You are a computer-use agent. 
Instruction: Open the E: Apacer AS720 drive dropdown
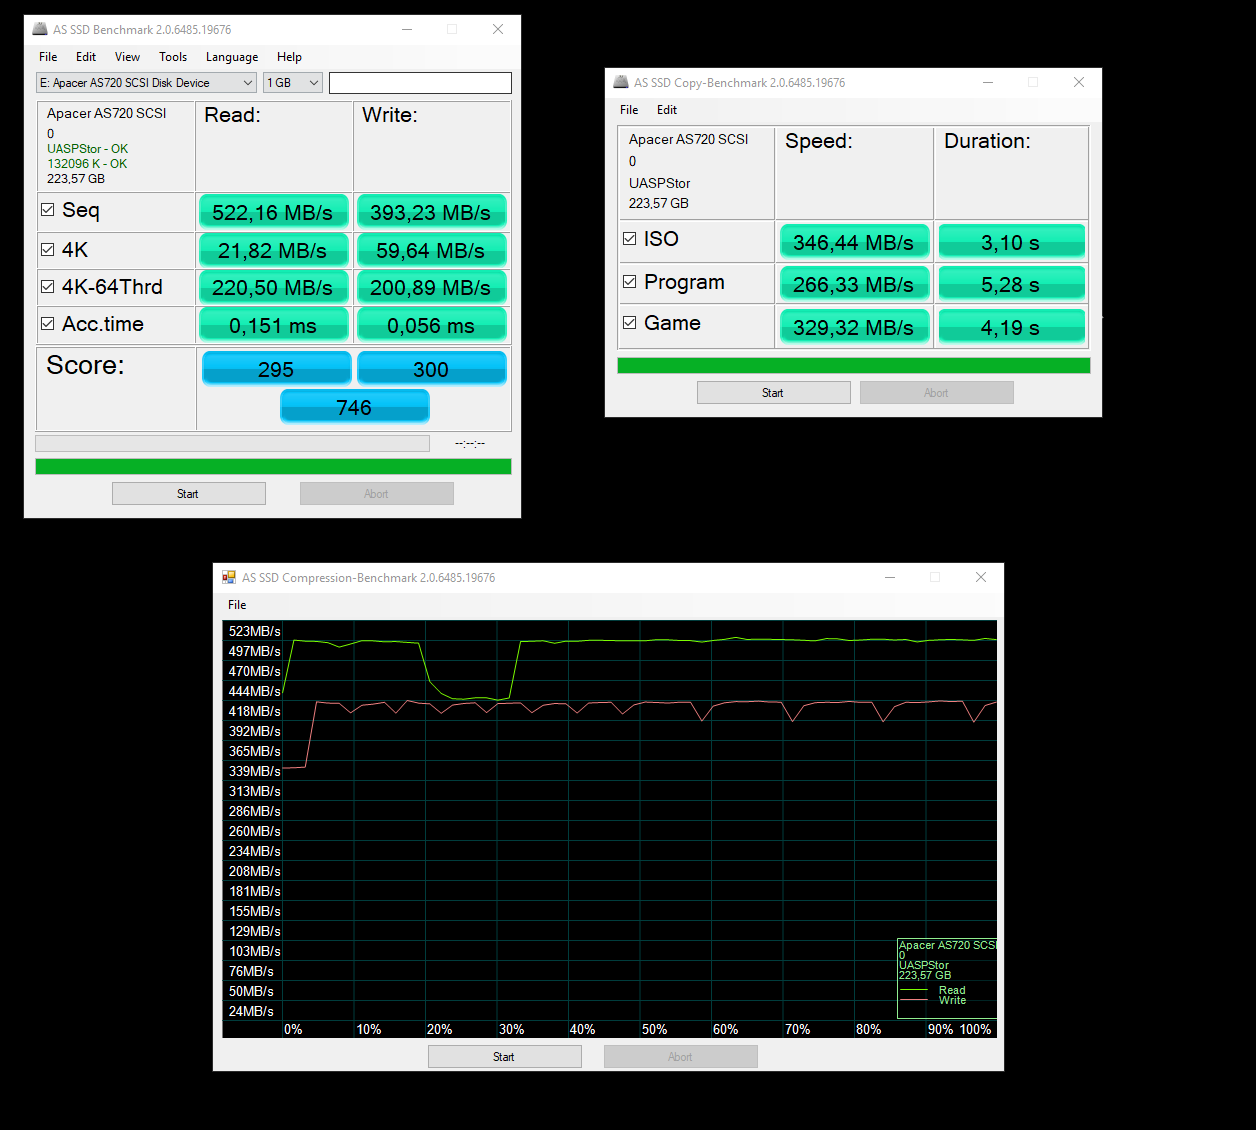coord(147,83)
